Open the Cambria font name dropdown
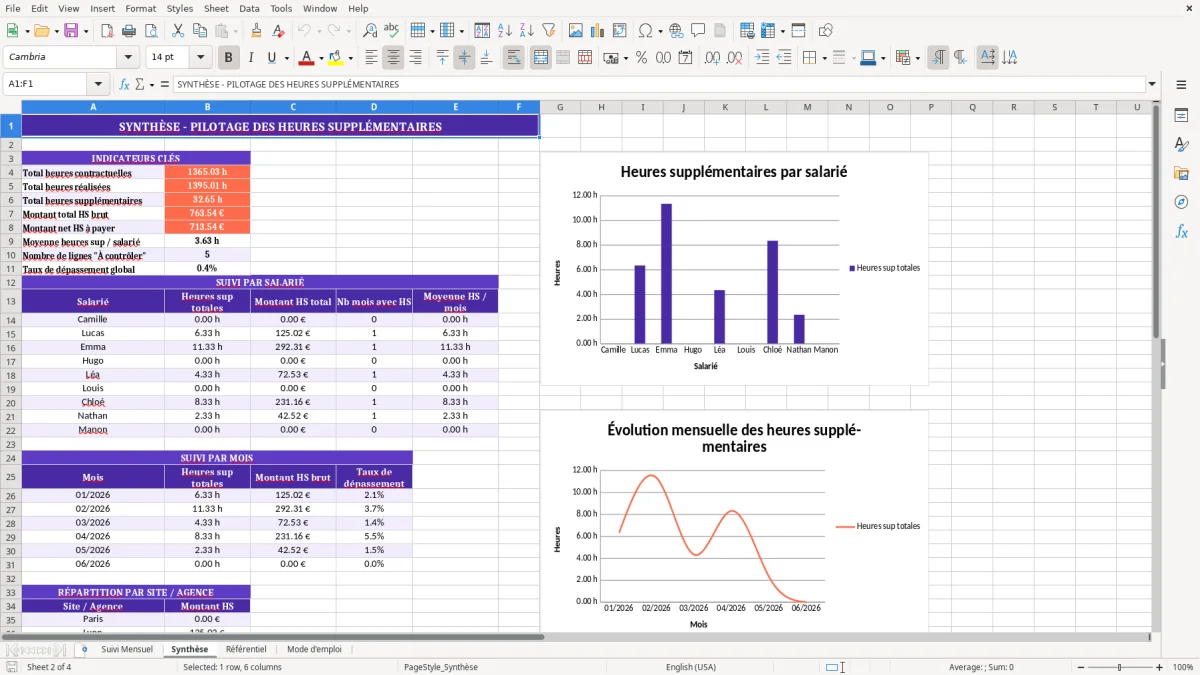 (128, 58)
